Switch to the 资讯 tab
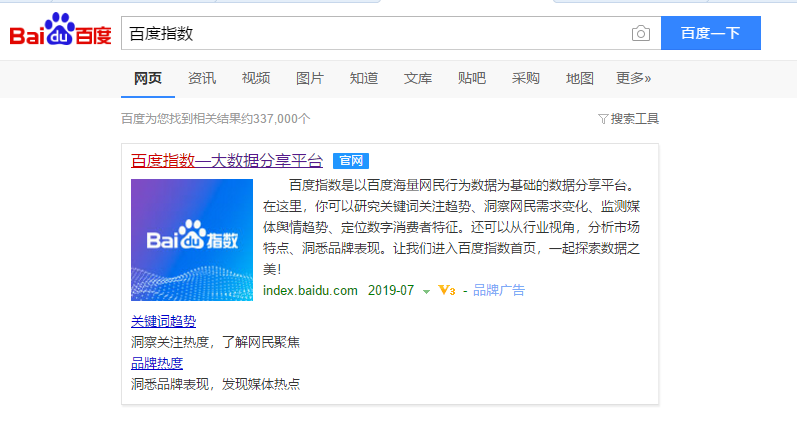 tap(202, 78)
